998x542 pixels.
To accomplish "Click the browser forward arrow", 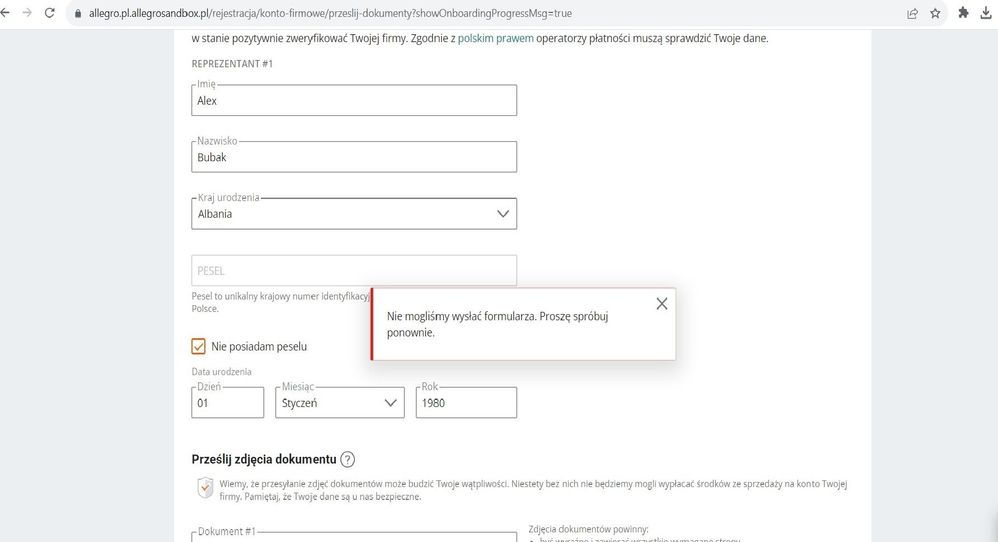I will click(27, 13).
